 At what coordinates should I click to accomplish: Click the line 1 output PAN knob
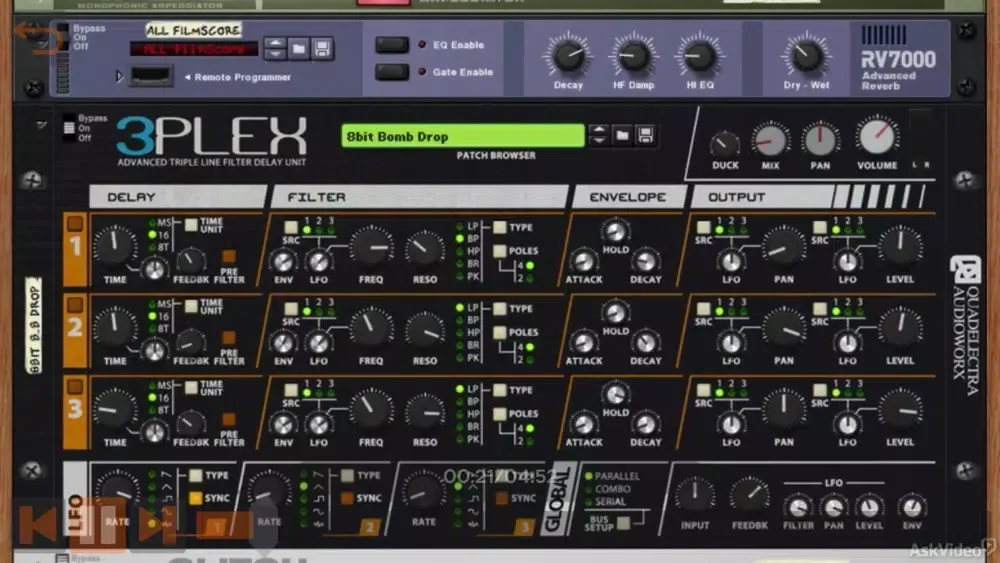(x=784, y=249)
